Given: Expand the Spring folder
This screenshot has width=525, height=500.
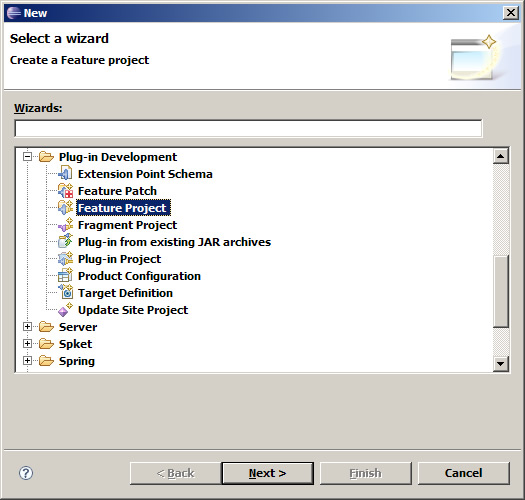Looking at the screenshot, I should [x=27, y=360].
